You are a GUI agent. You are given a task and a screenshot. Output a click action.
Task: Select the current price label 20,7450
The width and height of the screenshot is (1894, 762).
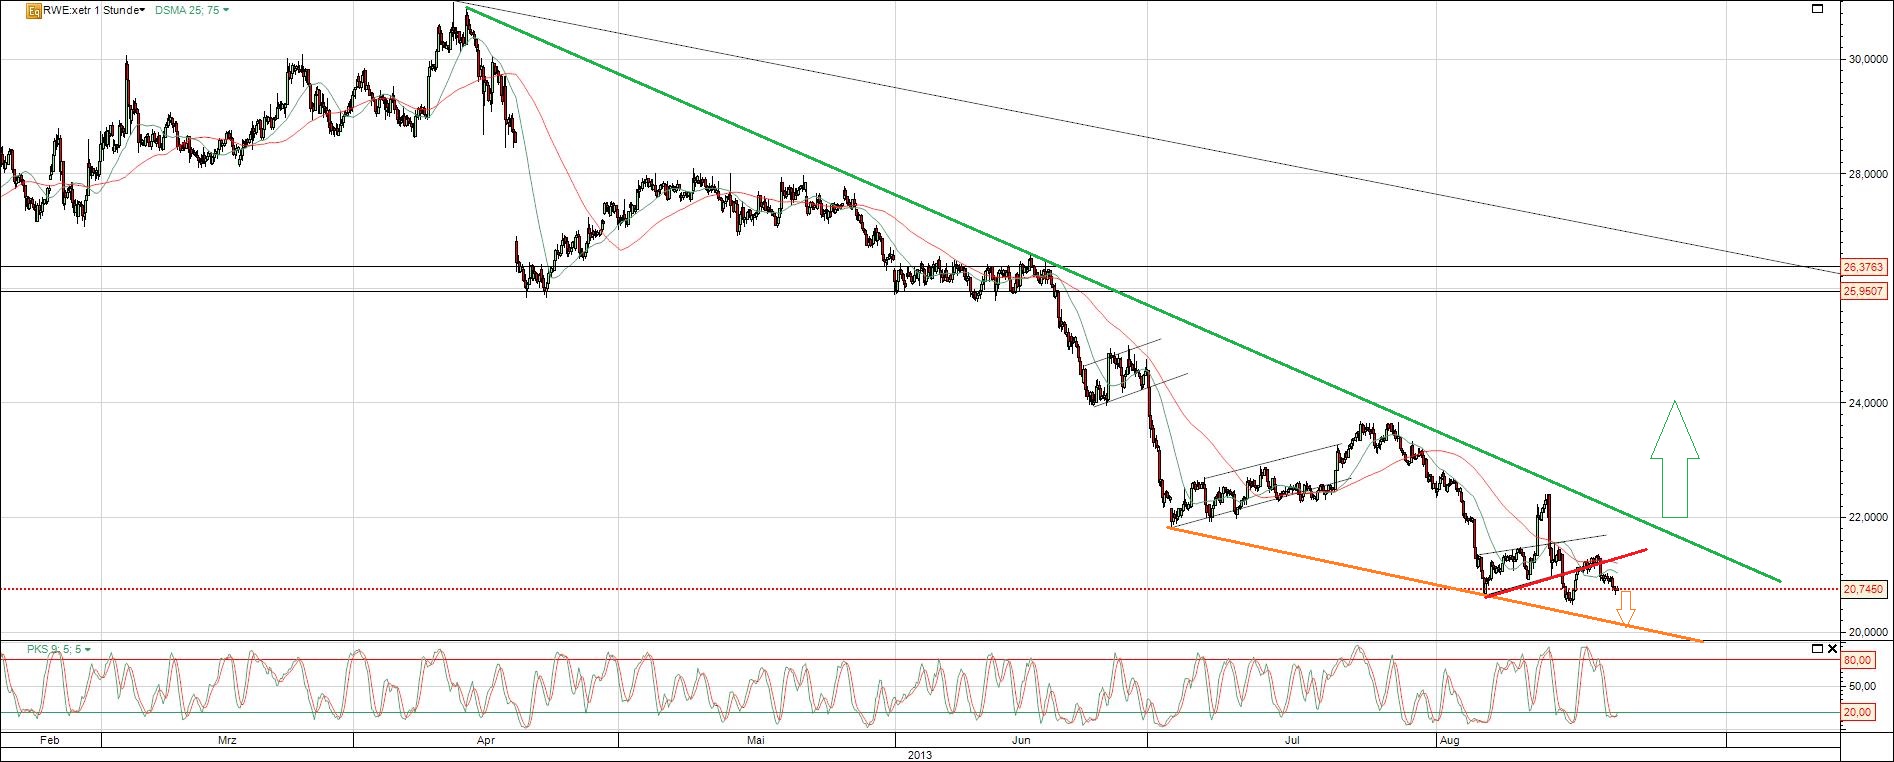click(1863, 590)
